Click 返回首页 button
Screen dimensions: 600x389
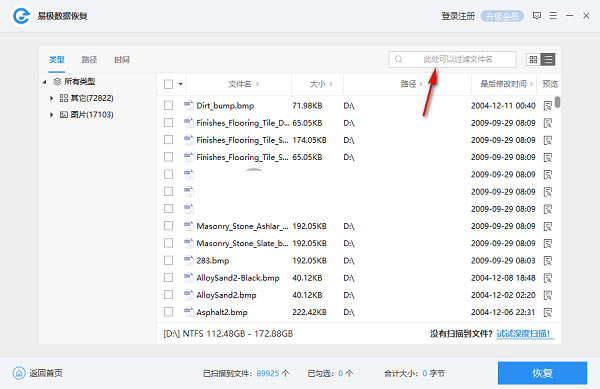click(38, 373)
